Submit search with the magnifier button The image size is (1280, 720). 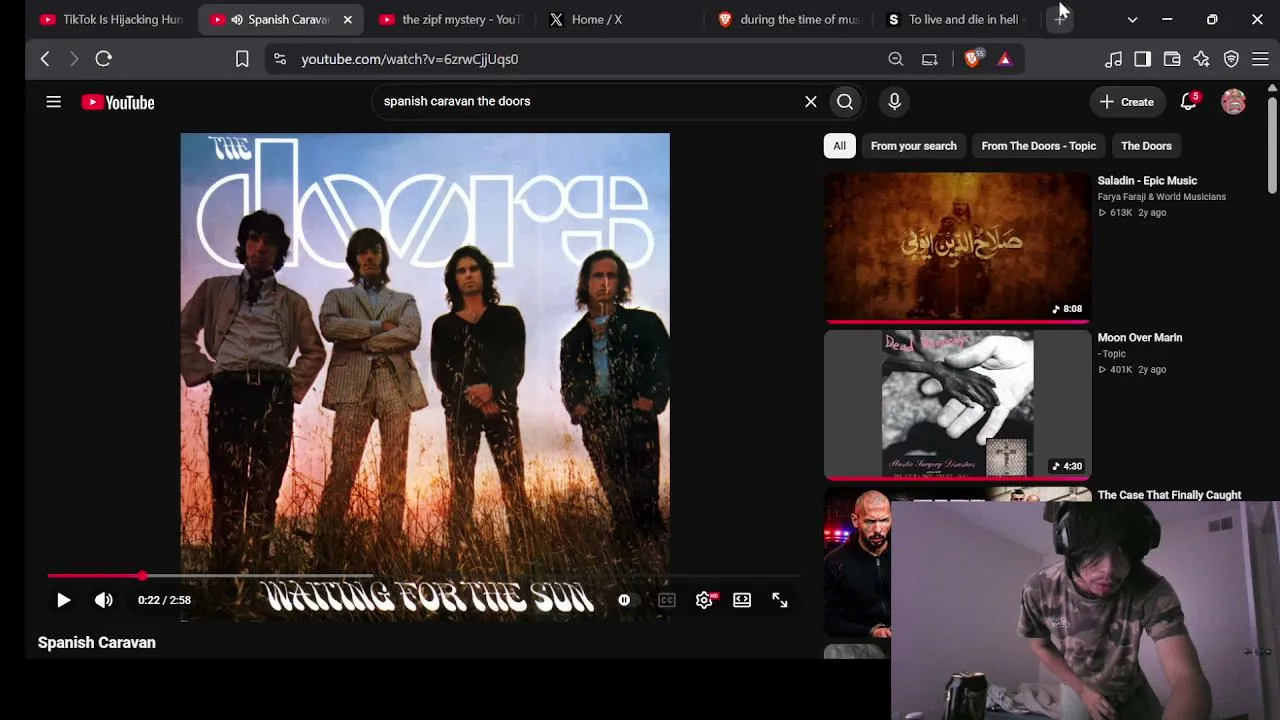pyautogui.click(x=845, y=101)
